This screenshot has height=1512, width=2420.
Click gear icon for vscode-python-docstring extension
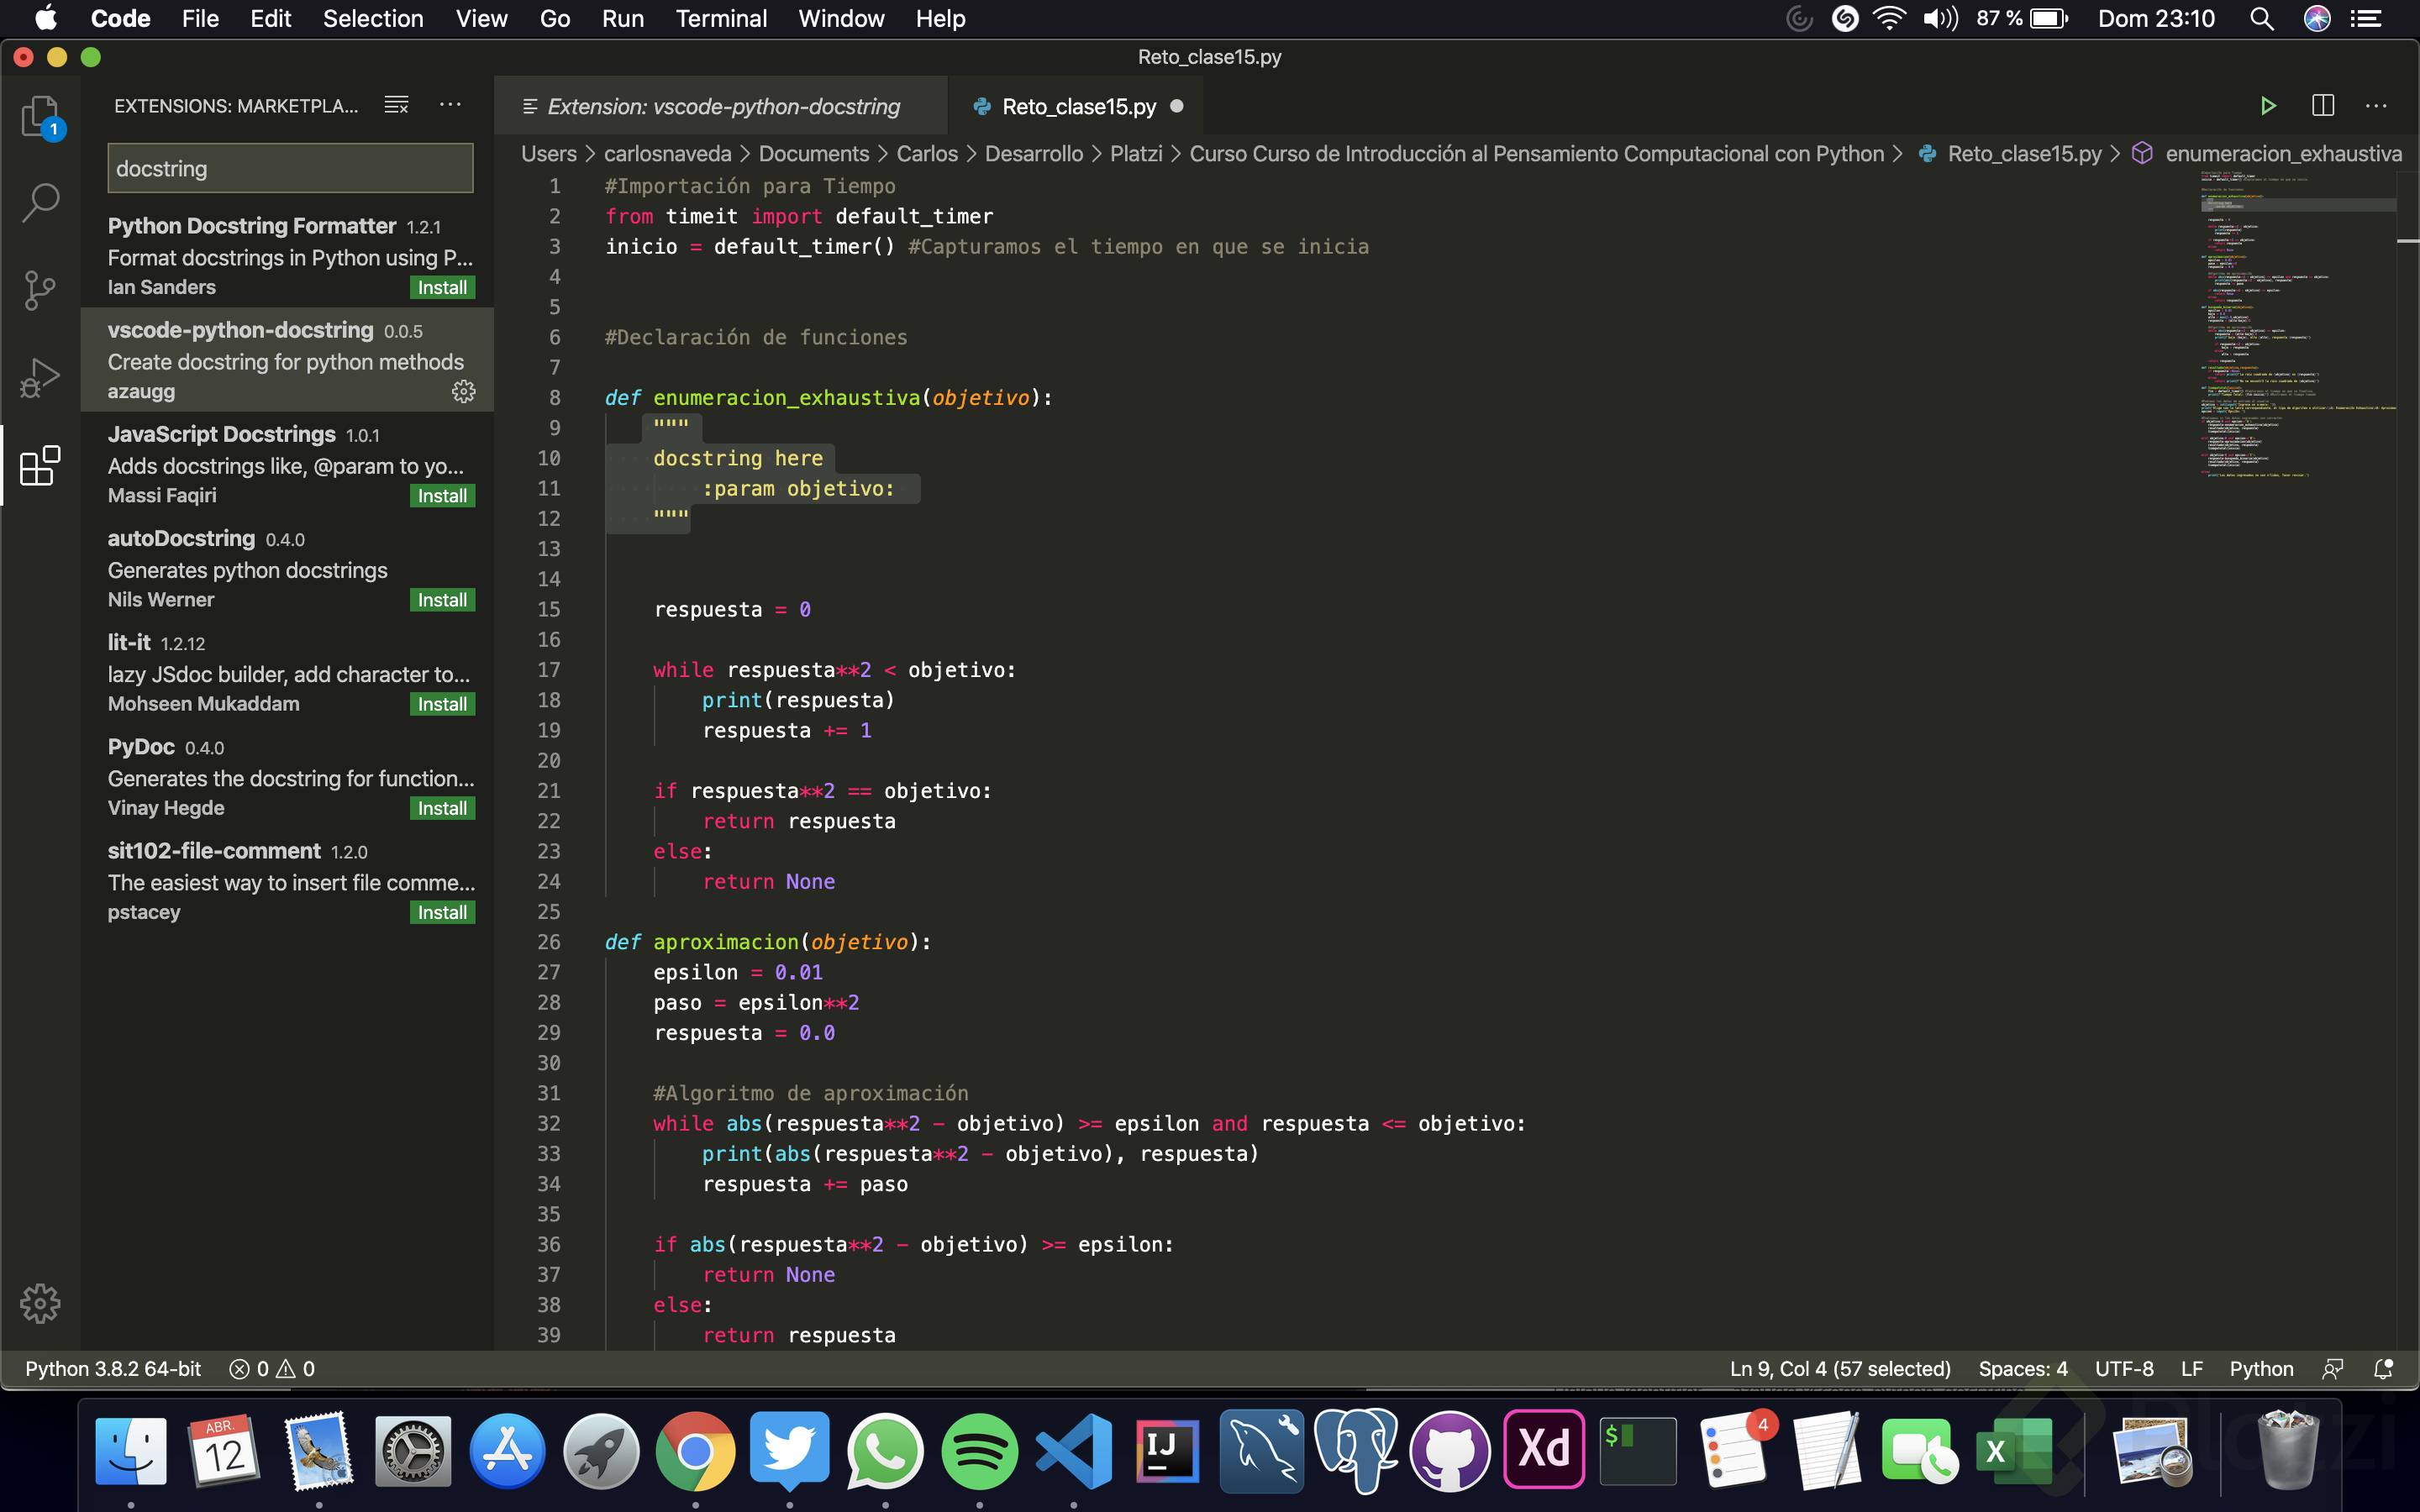[463, 391]
